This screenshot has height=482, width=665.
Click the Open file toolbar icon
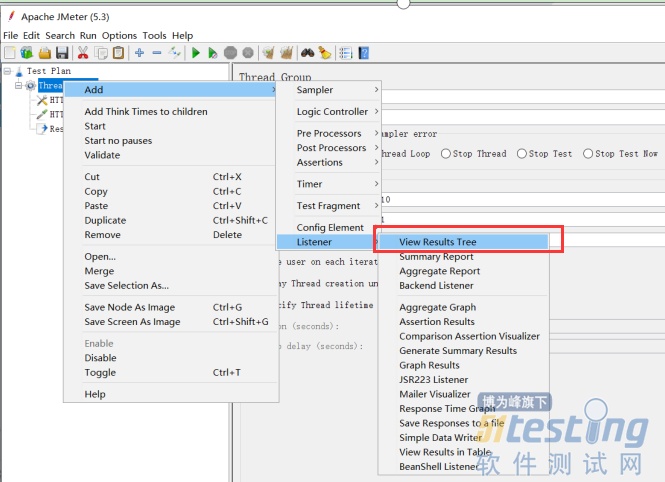[x=45, y=53]
